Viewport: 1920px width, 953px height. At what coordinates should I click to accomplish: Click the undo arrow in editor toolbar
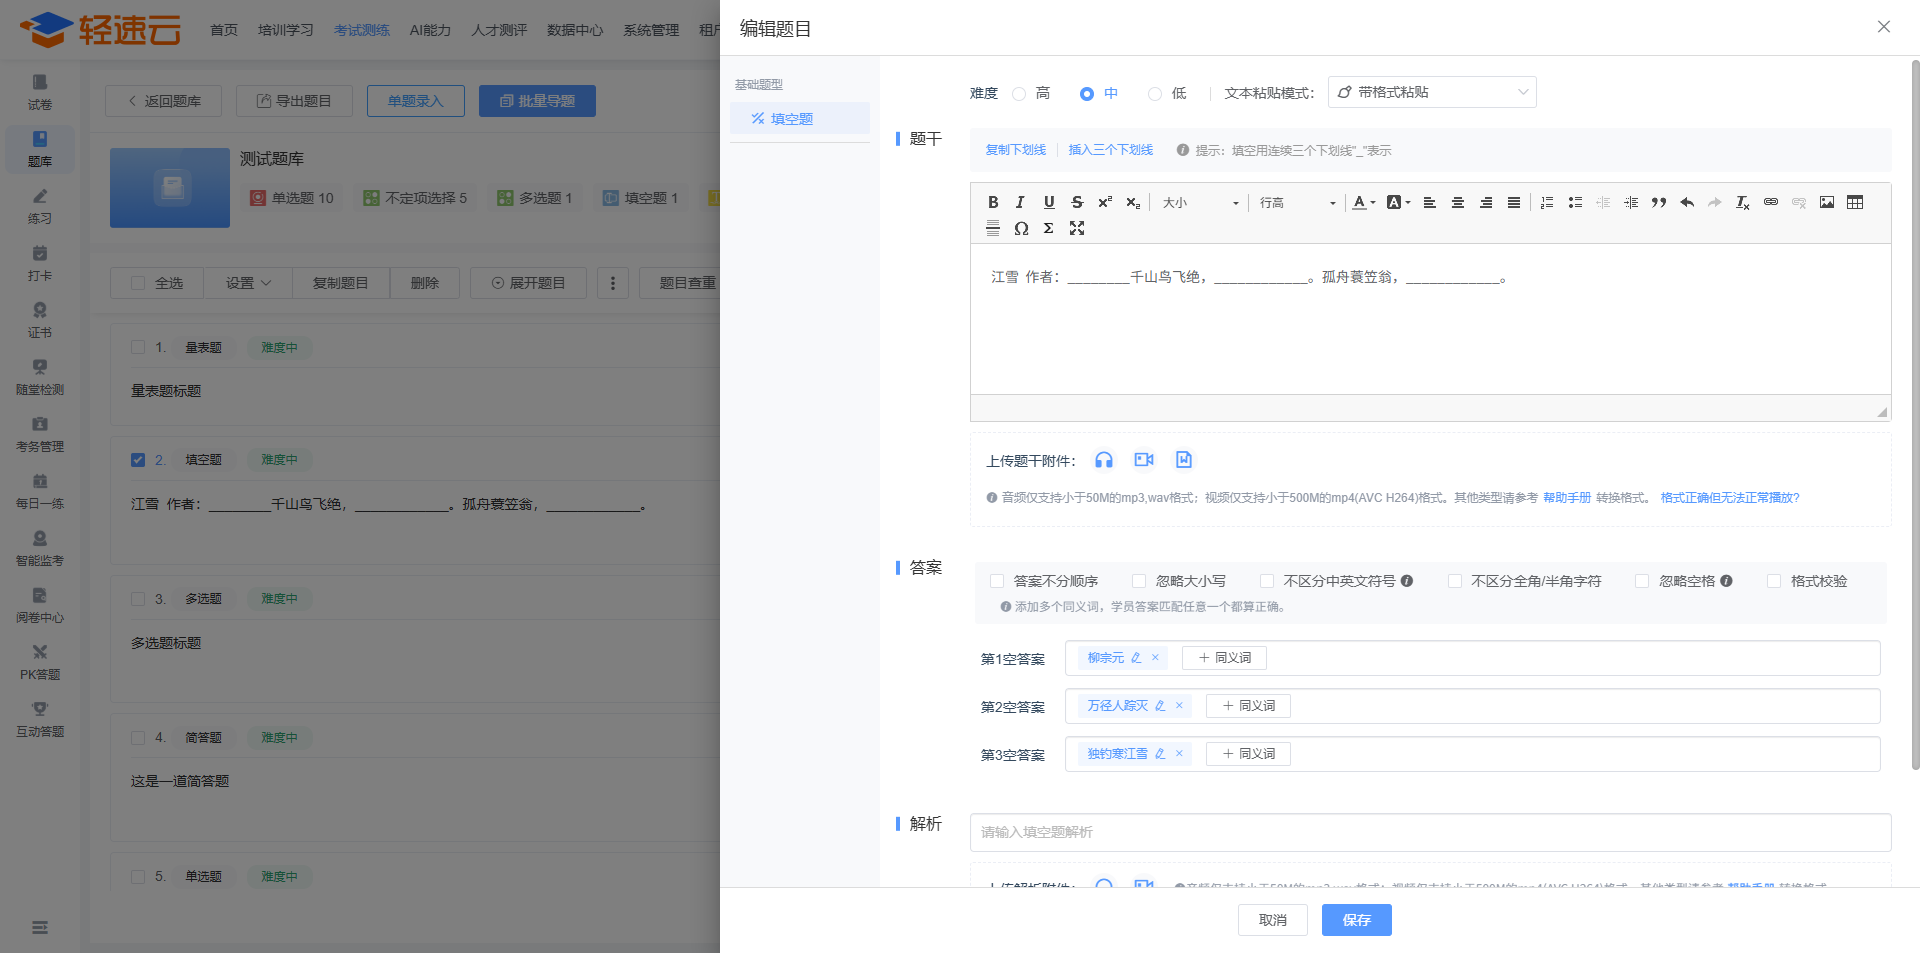(x=1686, y=202)
